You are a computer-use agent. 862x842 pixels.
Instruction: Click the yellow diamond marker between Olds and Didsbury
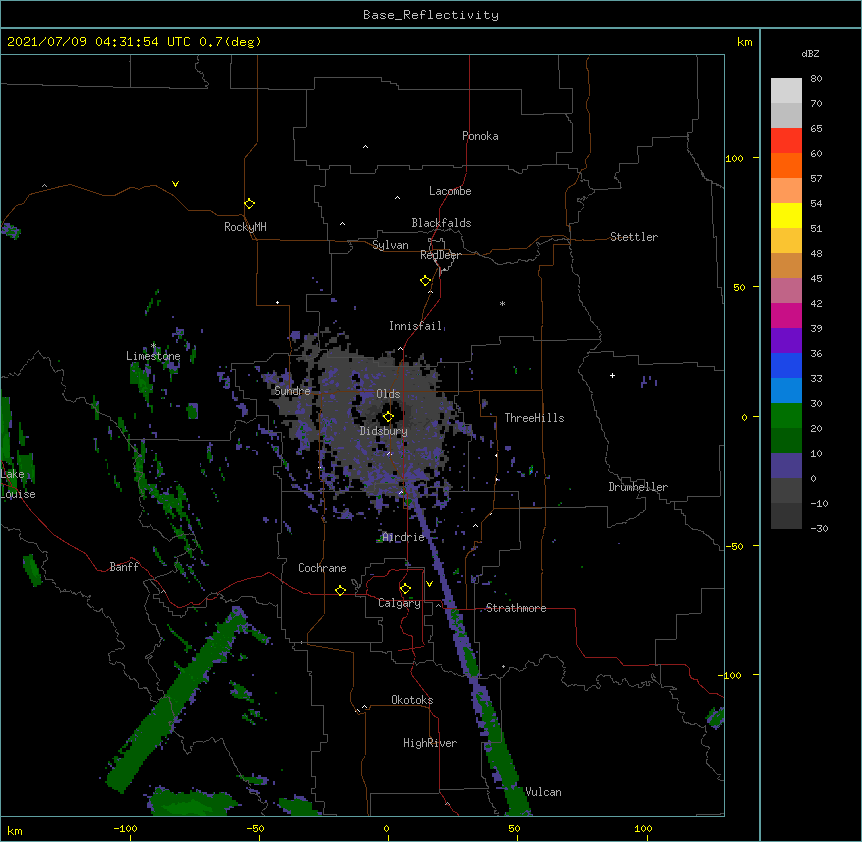click(x=388, y=417)
